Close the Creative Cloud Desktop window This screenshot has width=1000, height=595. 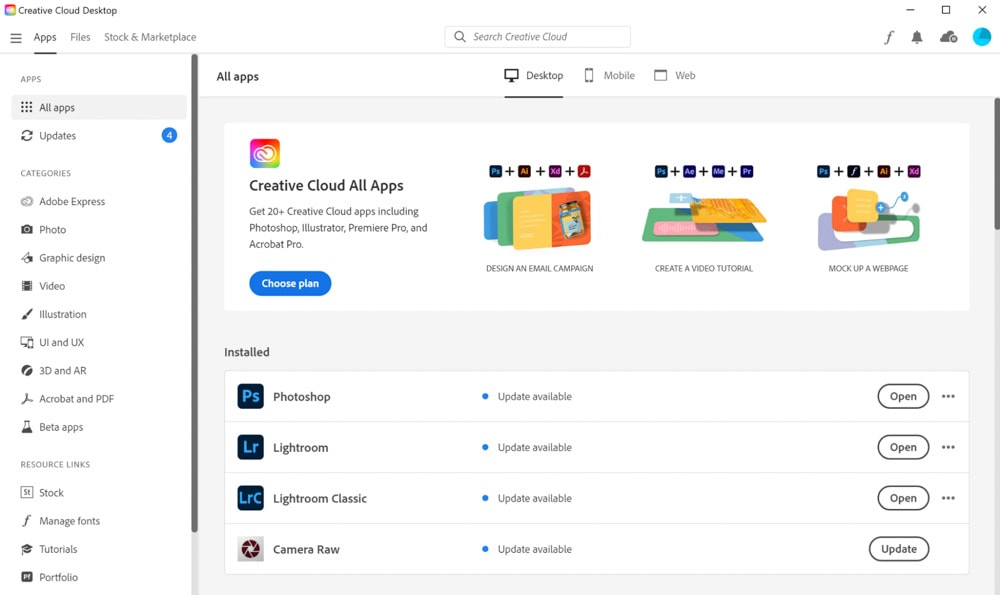982,10
